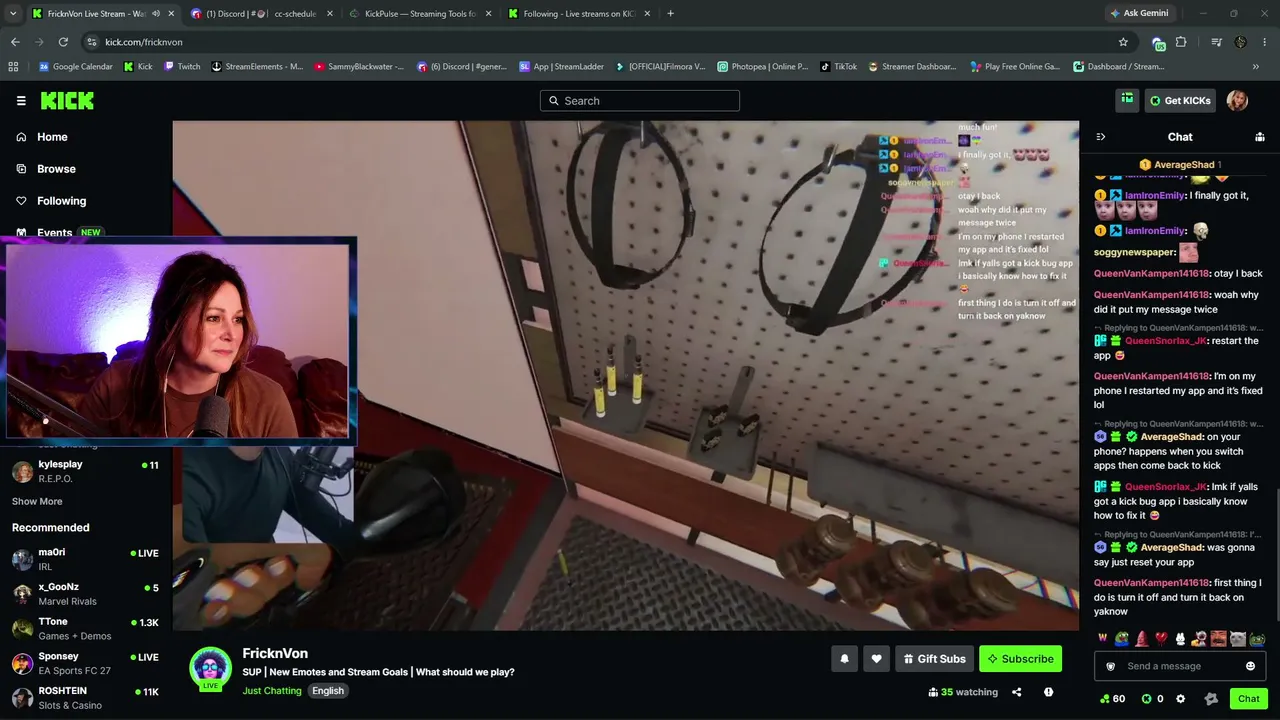Expand Show More followed channels

click(37, 501)
